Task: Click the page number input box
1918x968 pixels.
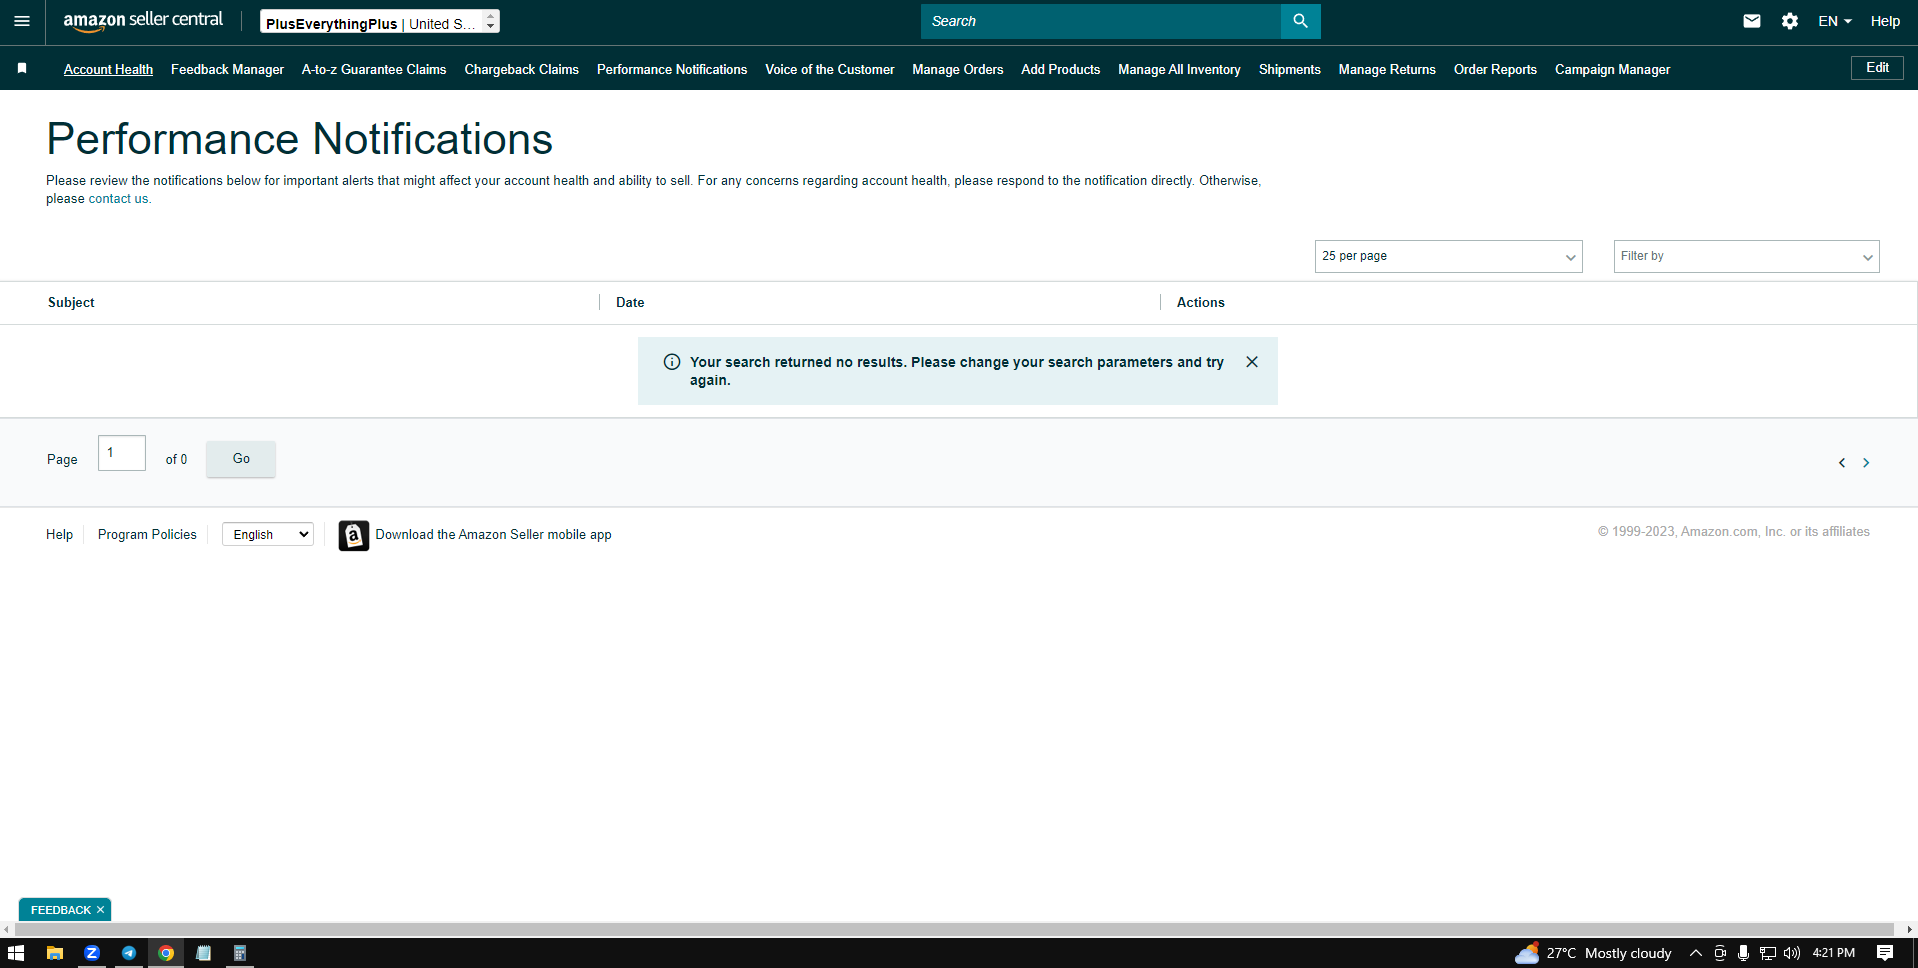Action: click(122, 453)
